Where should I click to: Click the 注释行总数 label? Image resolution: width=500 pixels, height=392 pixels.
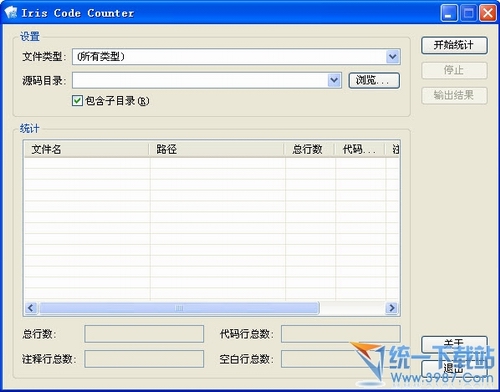pyautogui.click(x=49, y=359)
